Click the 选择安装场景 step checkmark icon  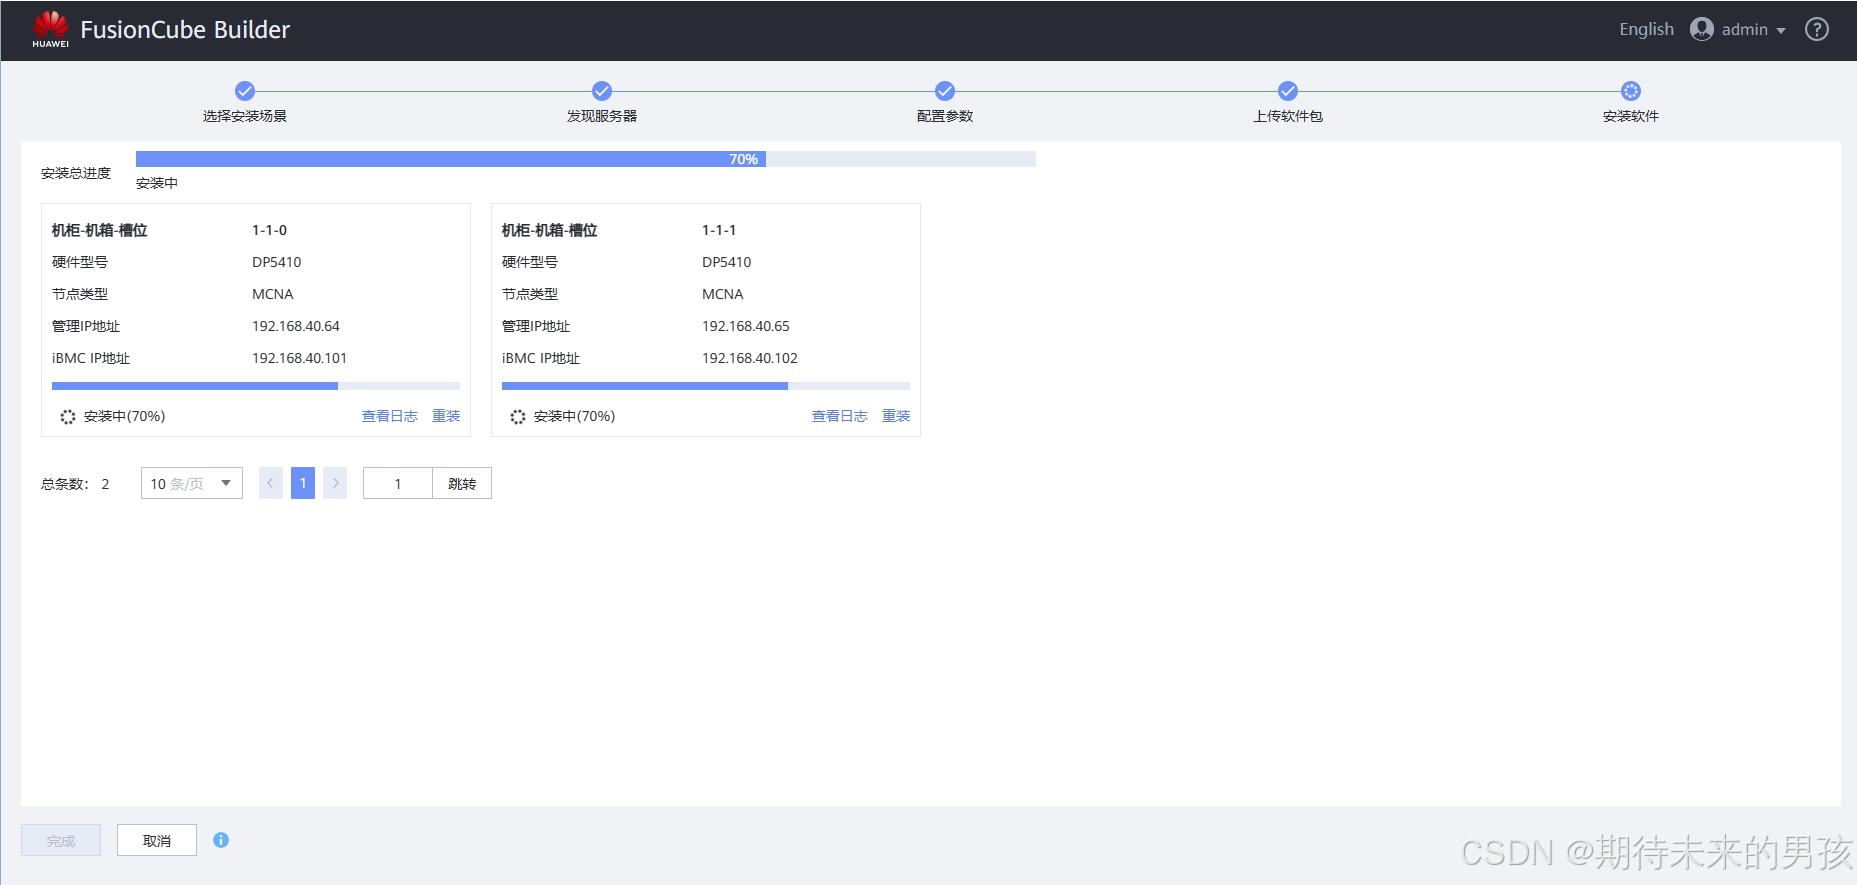[x=245, y=91]
